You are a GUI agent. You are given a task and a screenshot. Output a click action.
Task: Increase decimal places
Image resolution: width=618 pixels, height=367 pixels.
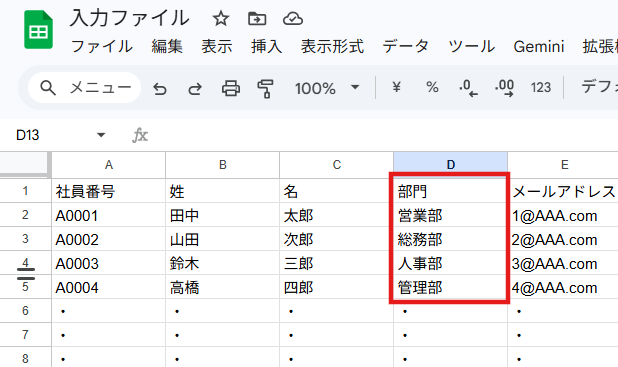(x=504, y=88)
